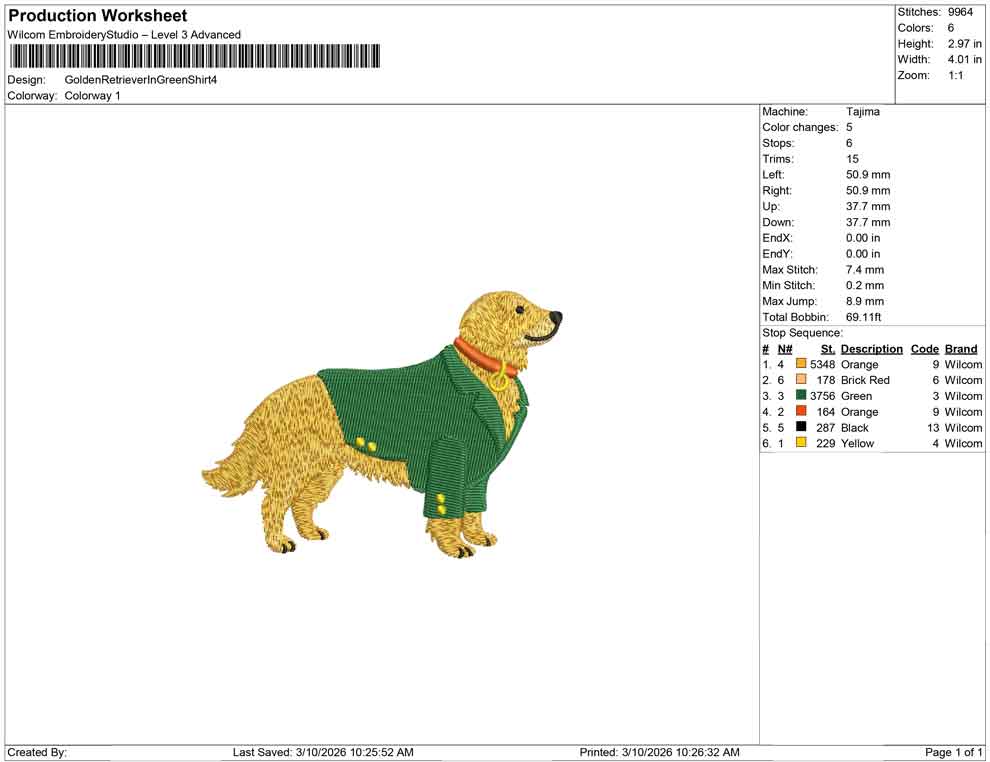Click the St. column header
This screenshot has width=990, height=762.
tap(827, 348)
